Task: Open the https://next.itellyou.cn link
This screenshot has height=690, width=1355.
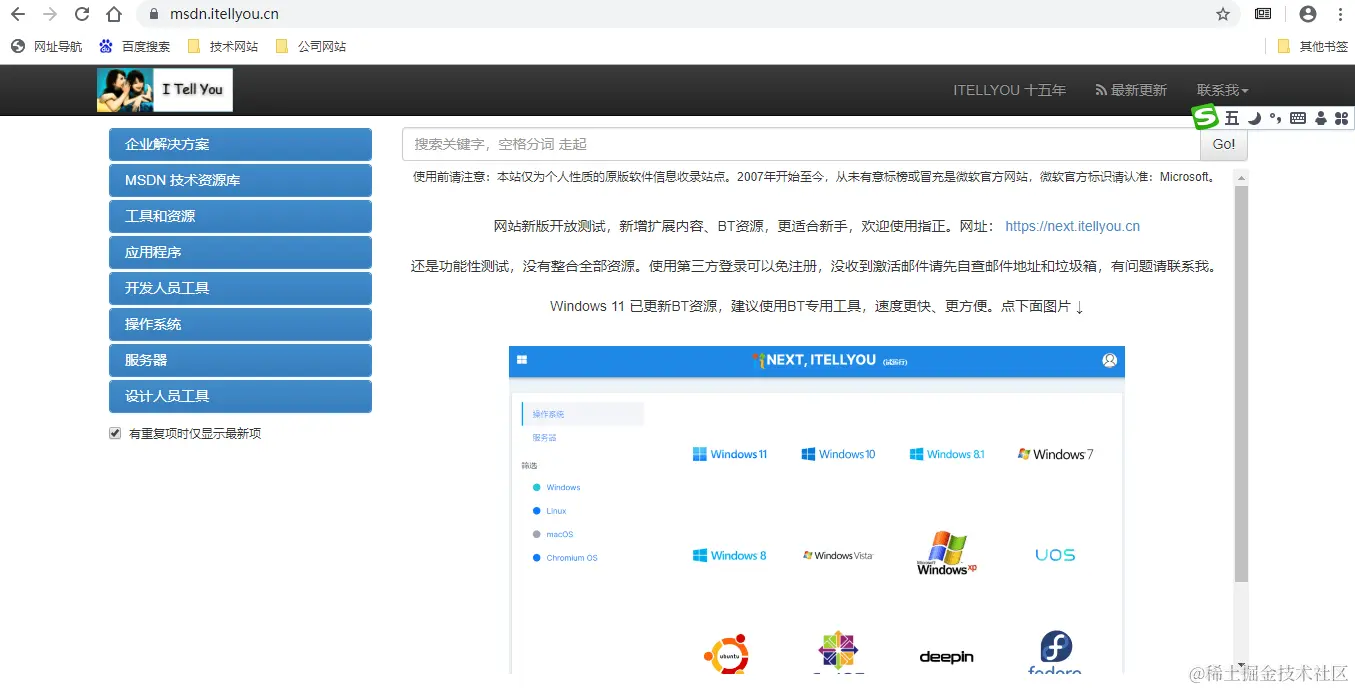Action: (x=1072, y=226)
